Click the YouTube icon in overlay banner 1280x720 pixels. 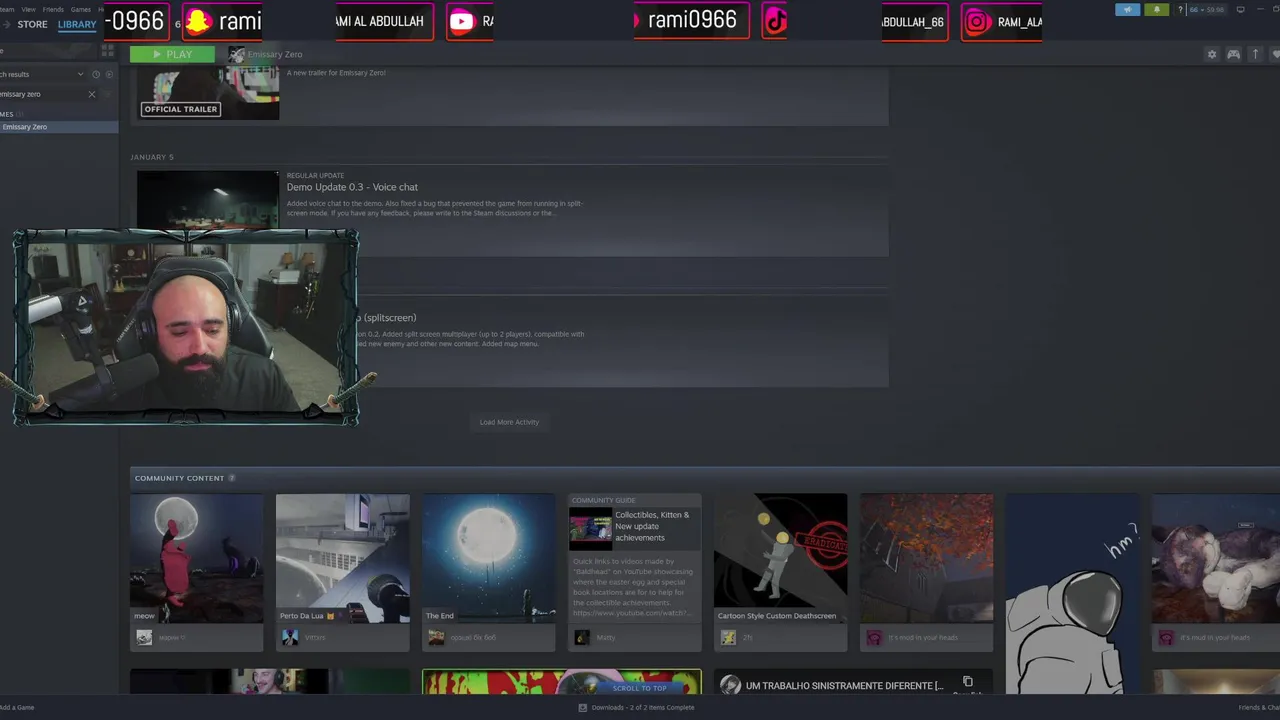(x=461, y=21)
